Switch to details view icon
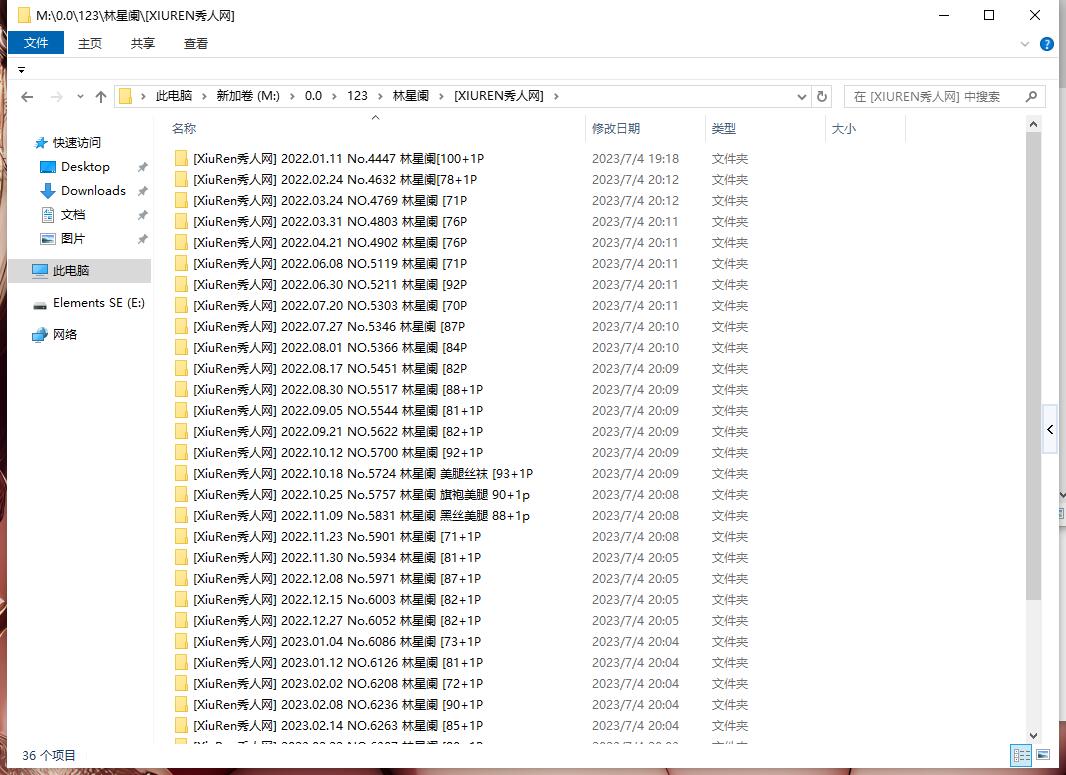This screenshot has width=1066, height=775. (x=1021, y=755)
